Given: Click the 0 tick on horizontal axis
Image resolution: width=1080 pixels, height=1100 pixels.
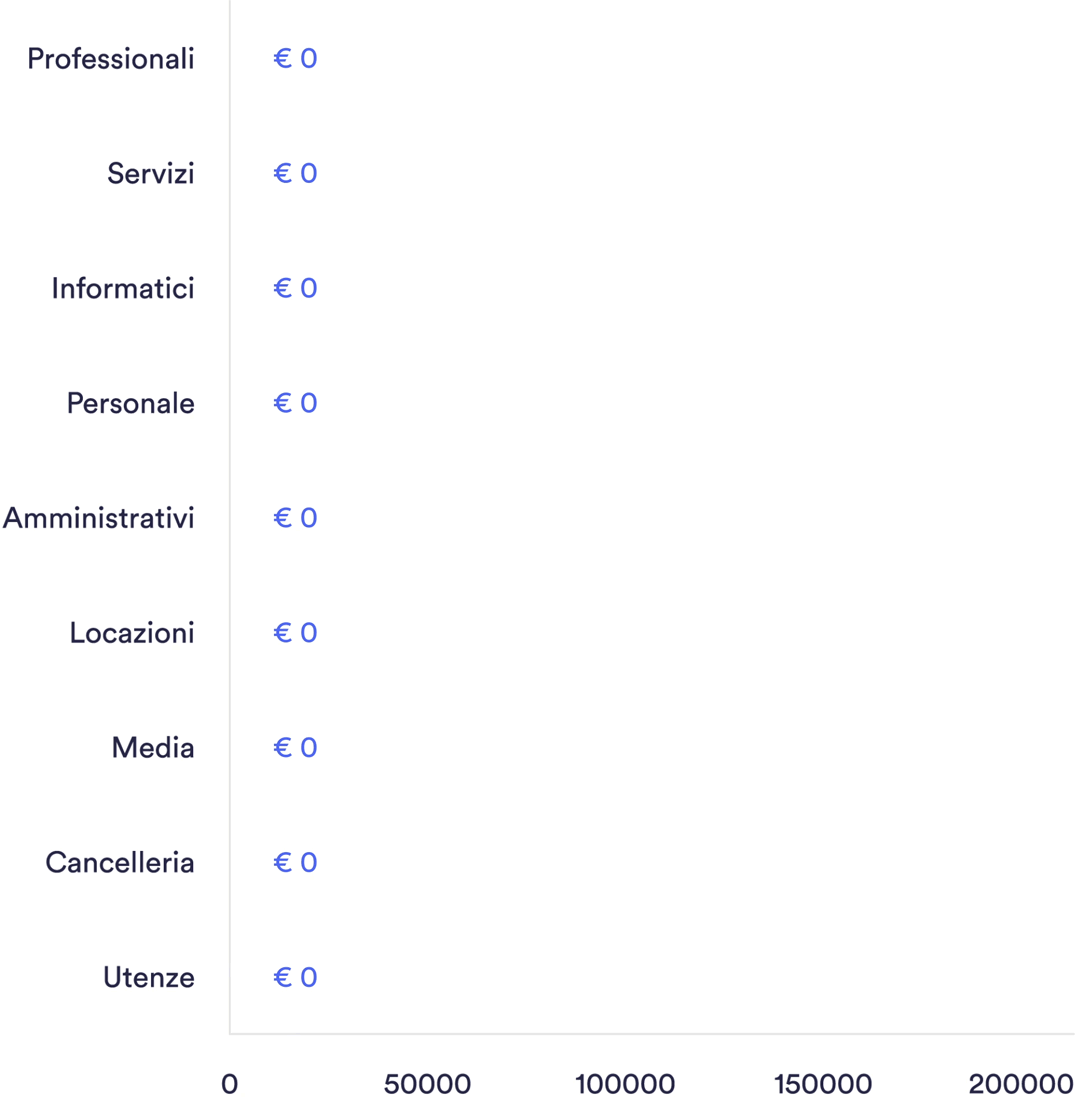Looking at the screenshot, I should (230, 1084).
